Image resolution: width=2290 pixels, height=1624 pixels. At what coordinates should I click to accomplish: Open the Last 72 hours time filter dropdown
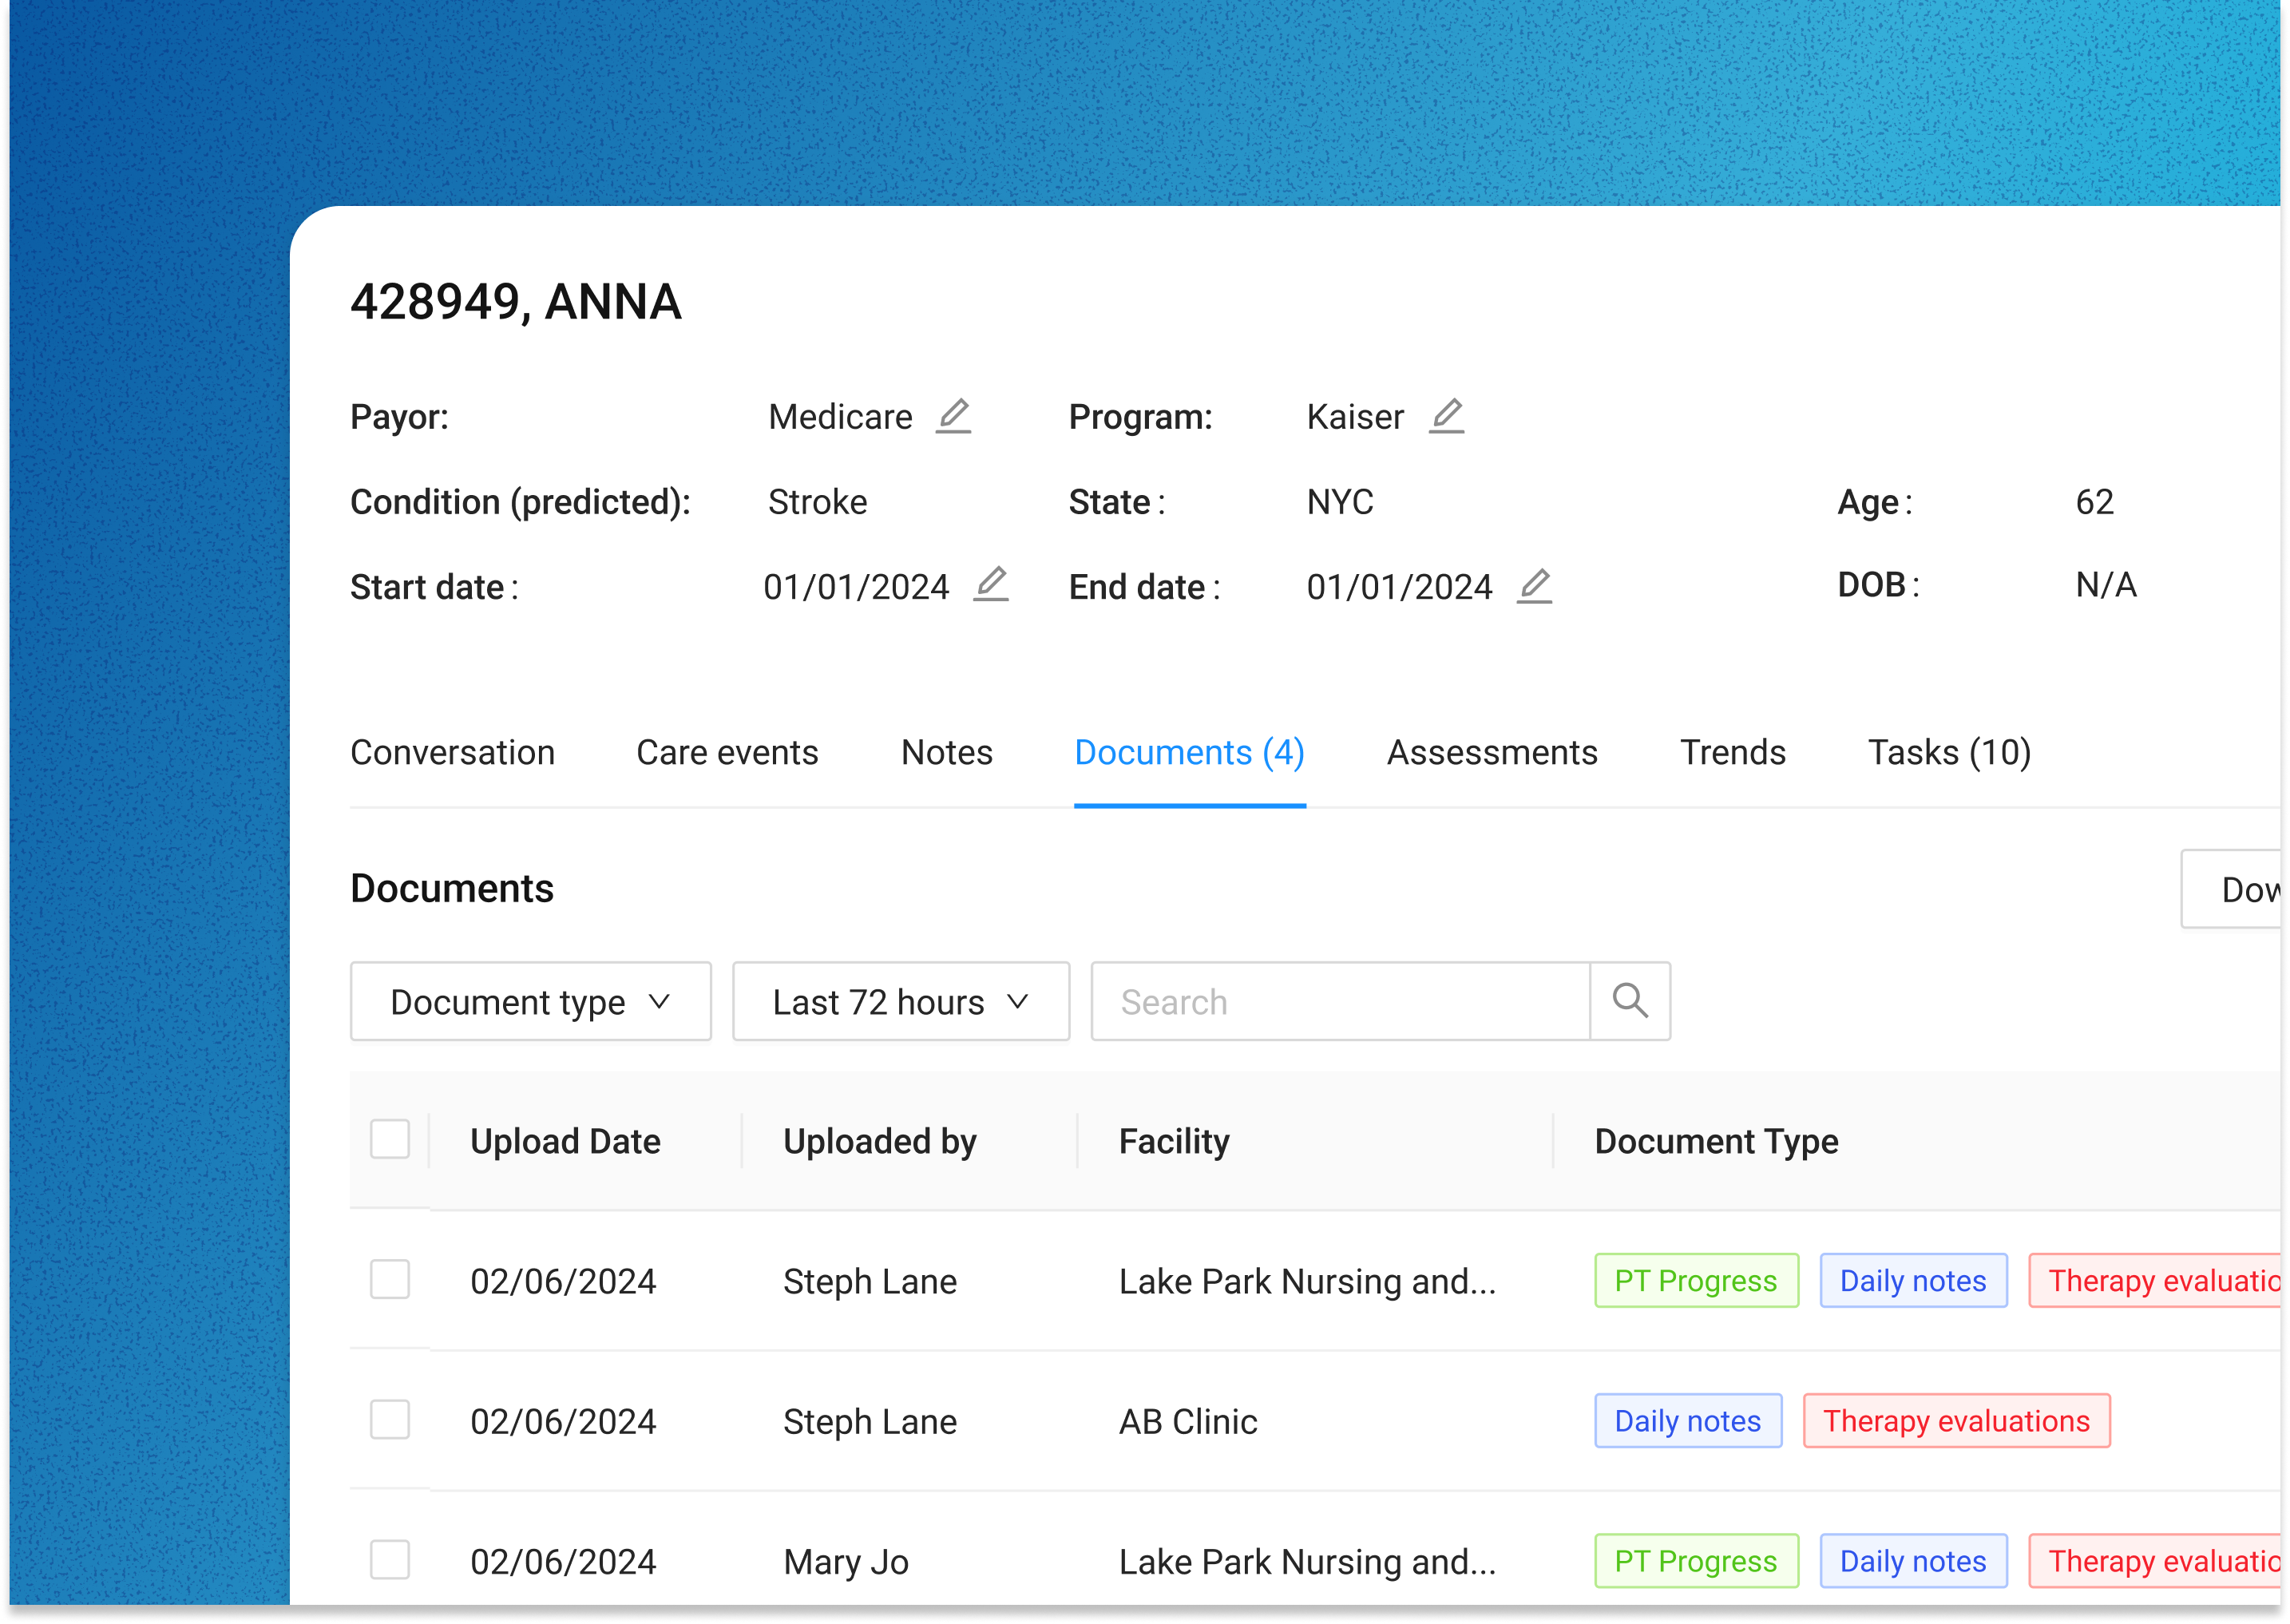click(899, 1001)
